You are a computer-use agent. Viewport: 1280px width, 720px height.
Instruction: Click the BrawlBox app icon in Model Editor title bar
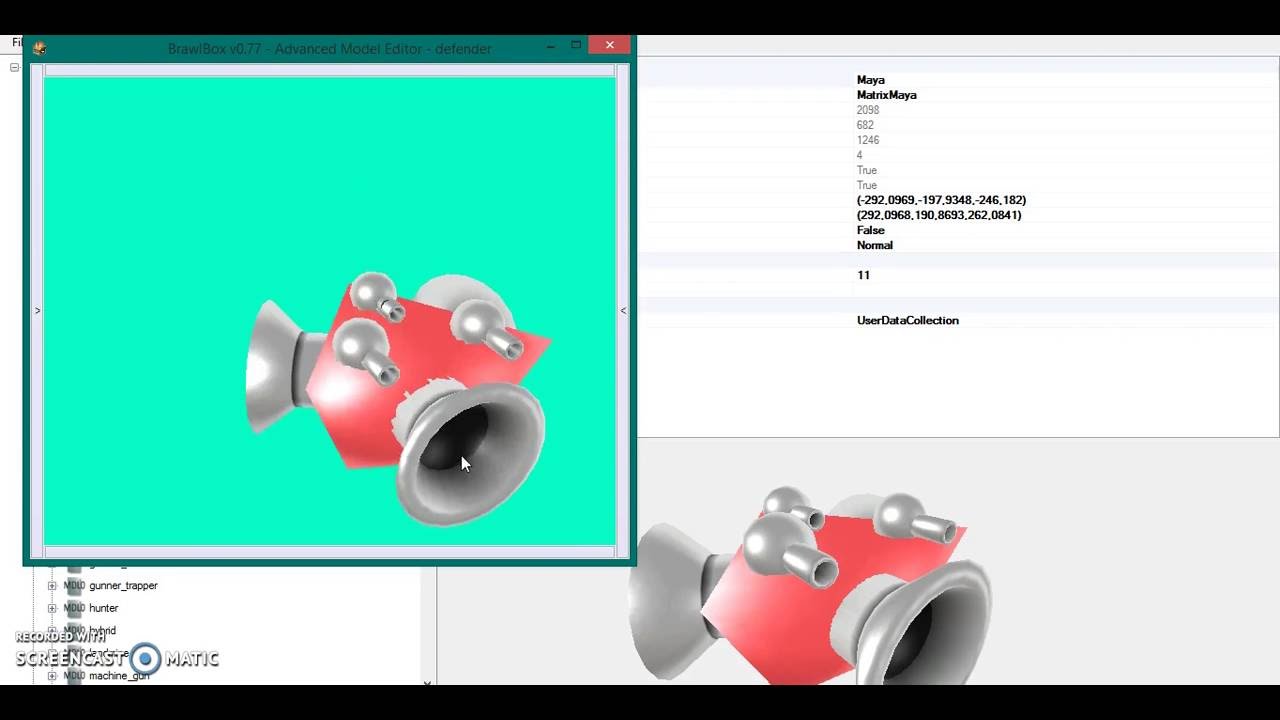point(39,48)
